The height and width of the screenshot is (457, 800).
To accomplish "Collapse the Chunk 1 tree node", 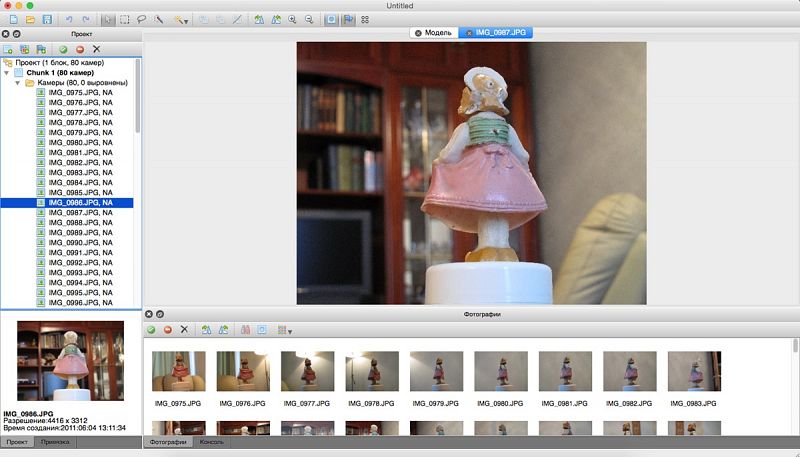I will (x=7, y=72).
